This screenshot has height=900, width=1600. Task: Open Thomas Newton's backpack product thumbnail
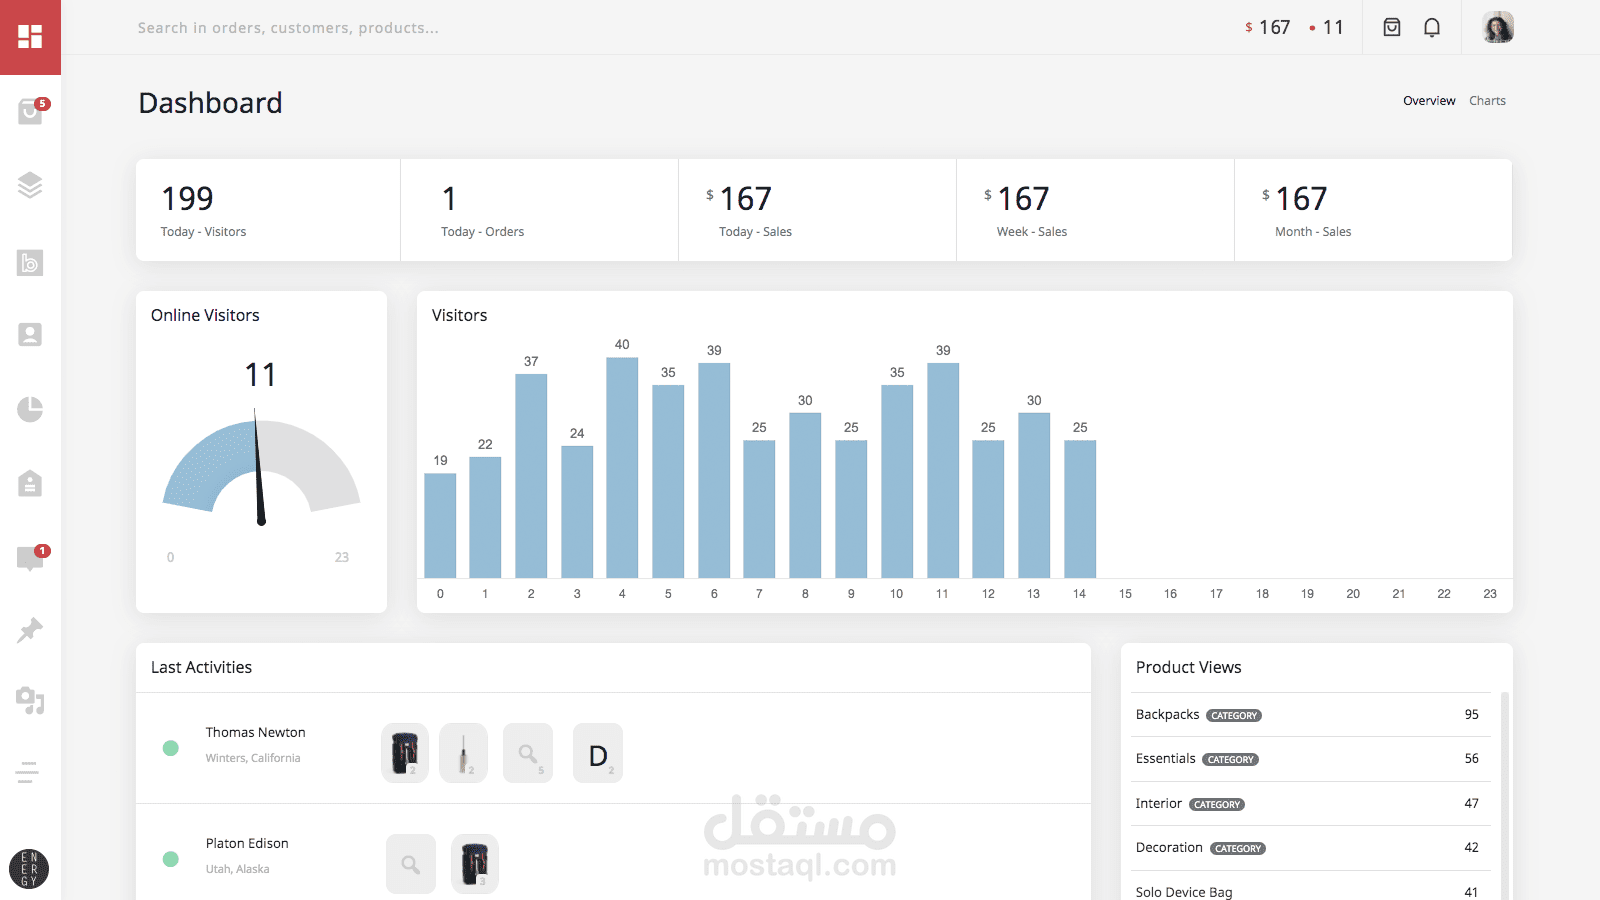click(x=405, y=753)
